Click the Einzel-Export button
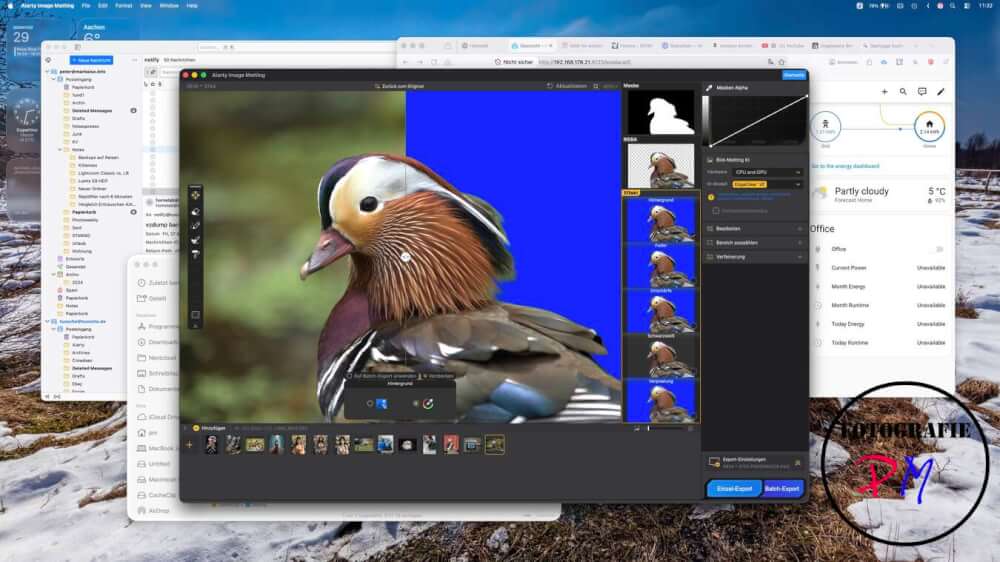Image resolution: width=1000 pixels, height=562 pixels. click(x=734, y=489)
